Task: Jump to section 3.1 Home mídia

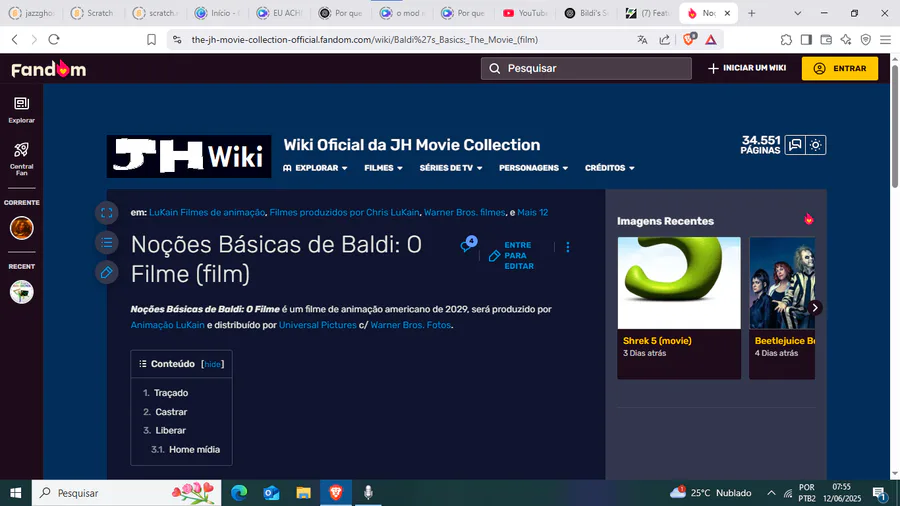Action: coord(185,450)
